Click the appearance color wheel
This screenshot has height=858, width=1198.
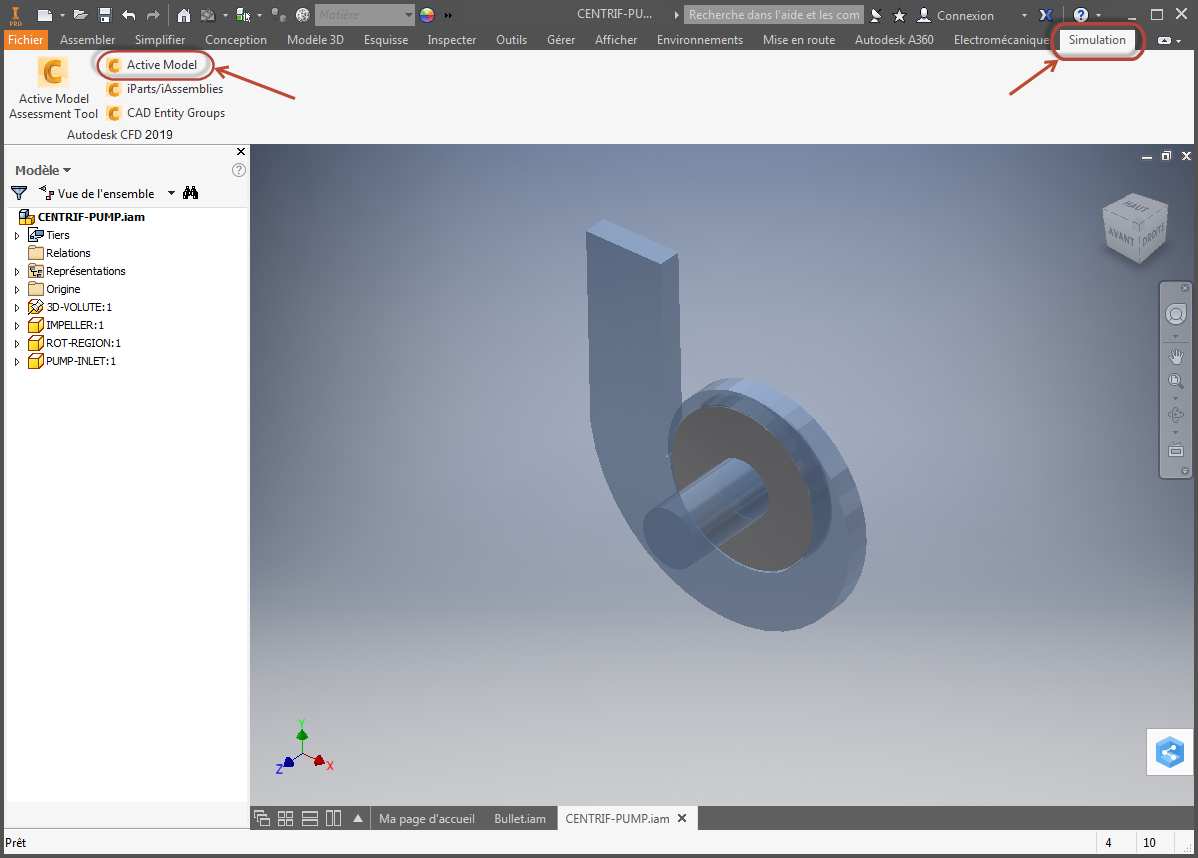click(427, 15)
